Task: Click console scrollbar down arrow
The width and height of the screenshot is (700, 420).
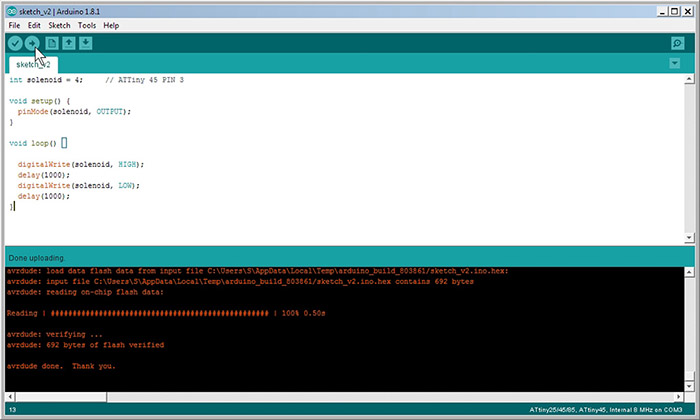Action: tap(689, 386)
